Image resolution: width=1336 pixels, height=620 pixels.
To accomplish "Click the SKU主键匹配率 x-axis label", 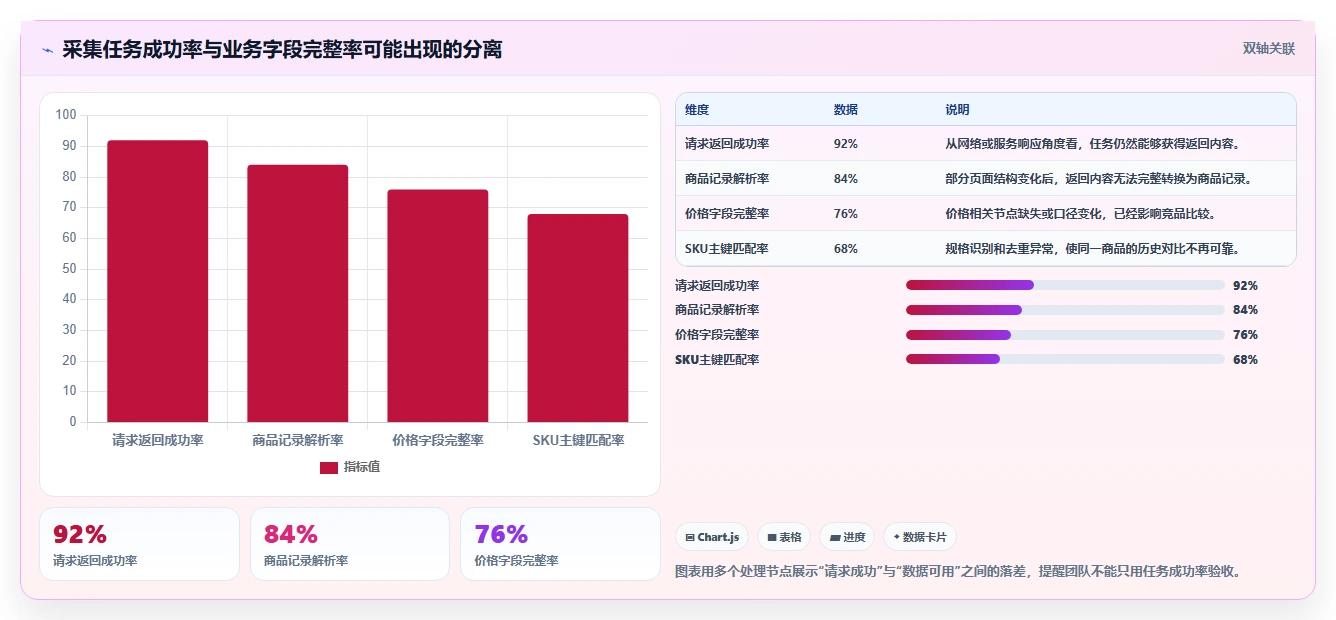I will coord(578,440).
